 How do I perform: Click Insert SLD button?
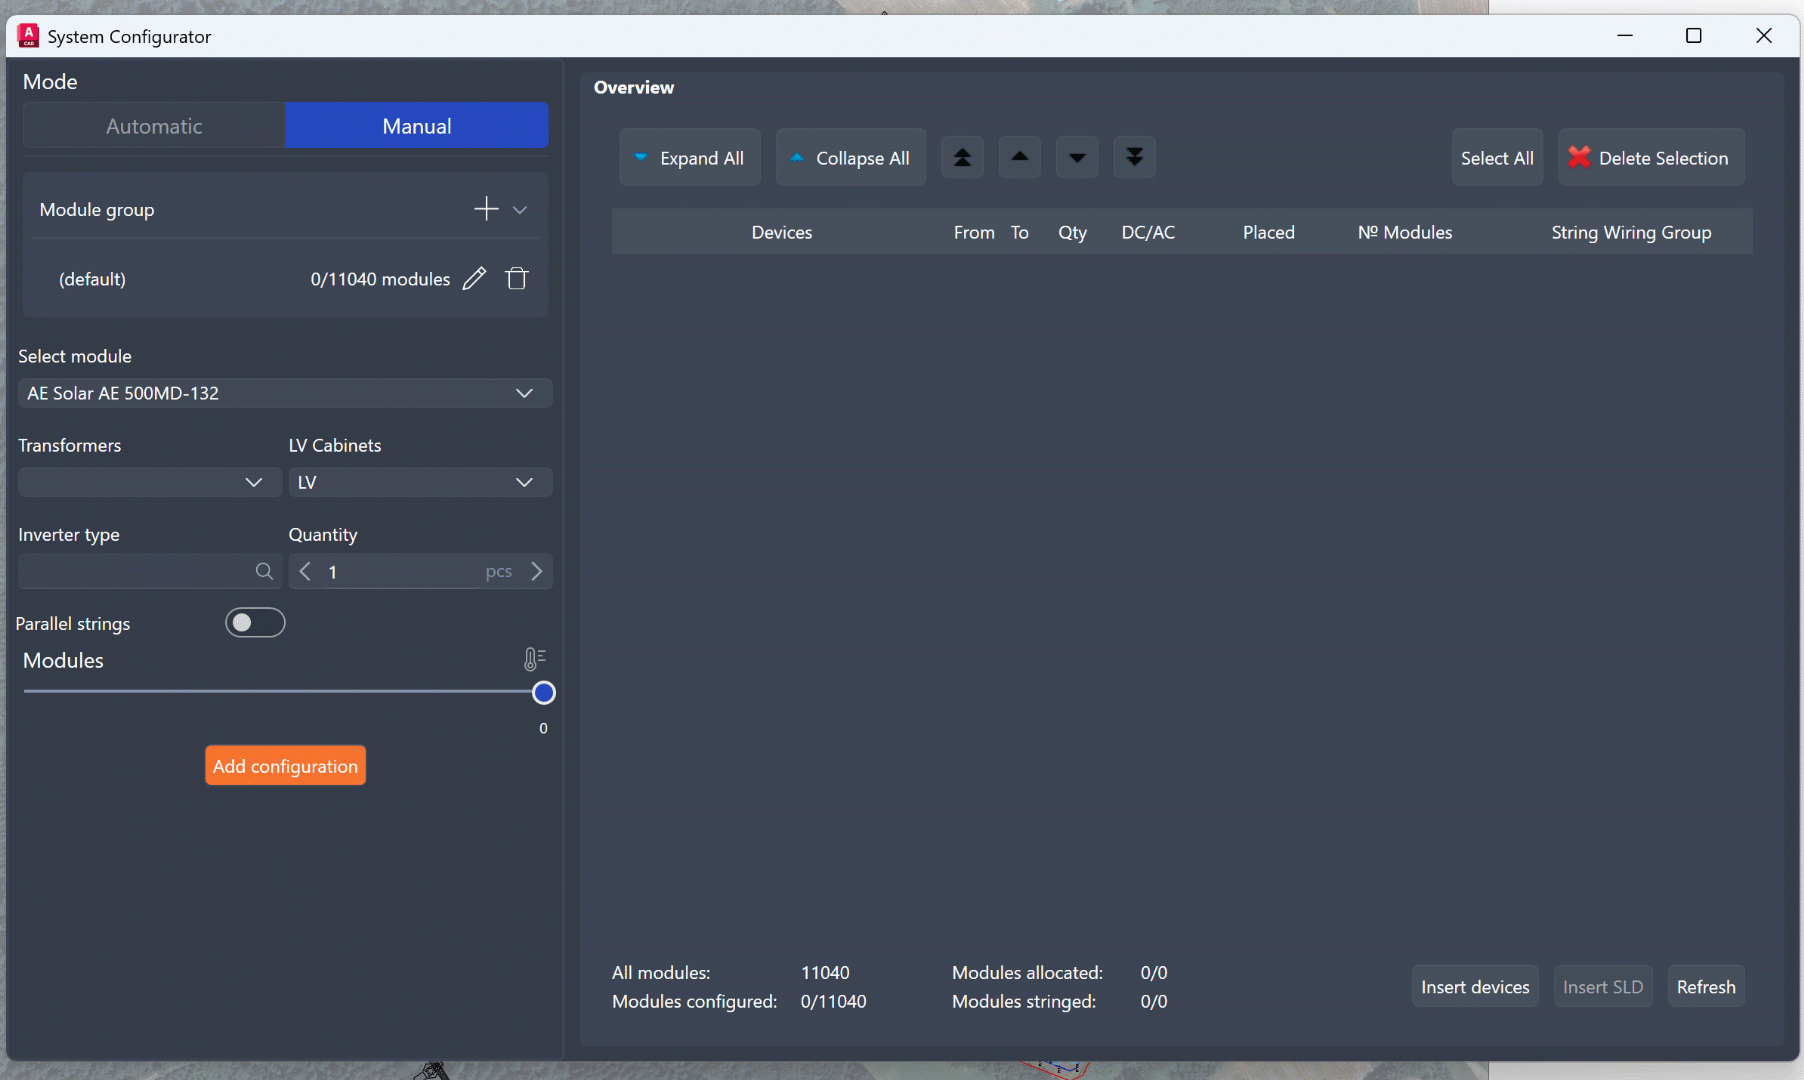click(x=1603, y=987)
